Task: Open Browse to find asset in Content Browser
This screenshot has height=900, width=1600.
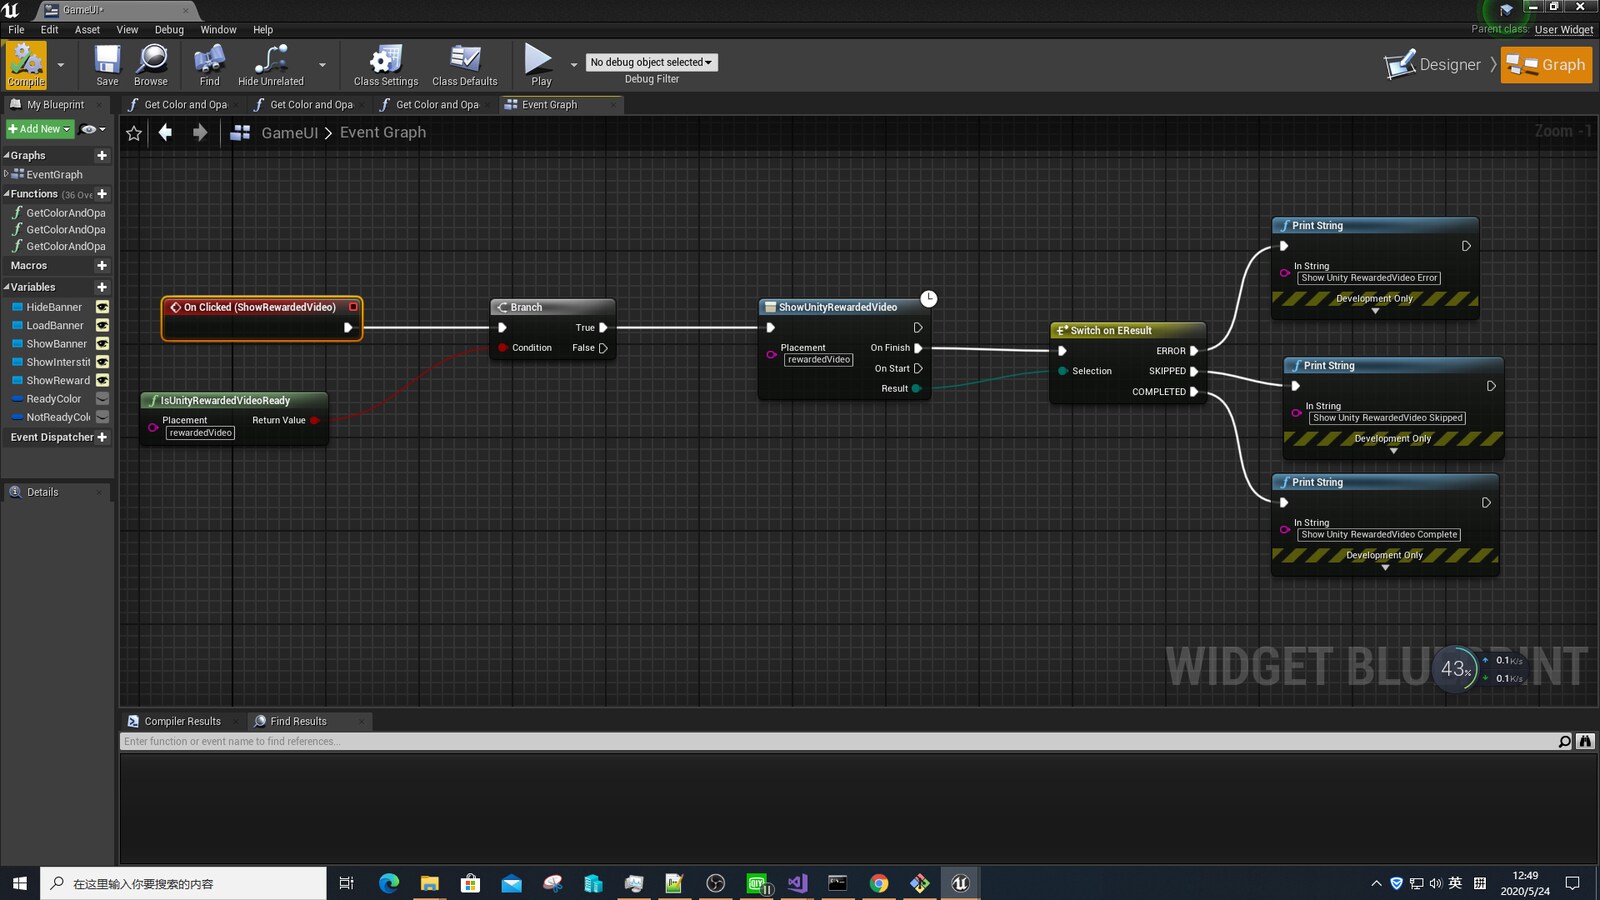Action: tap(151, 60)
